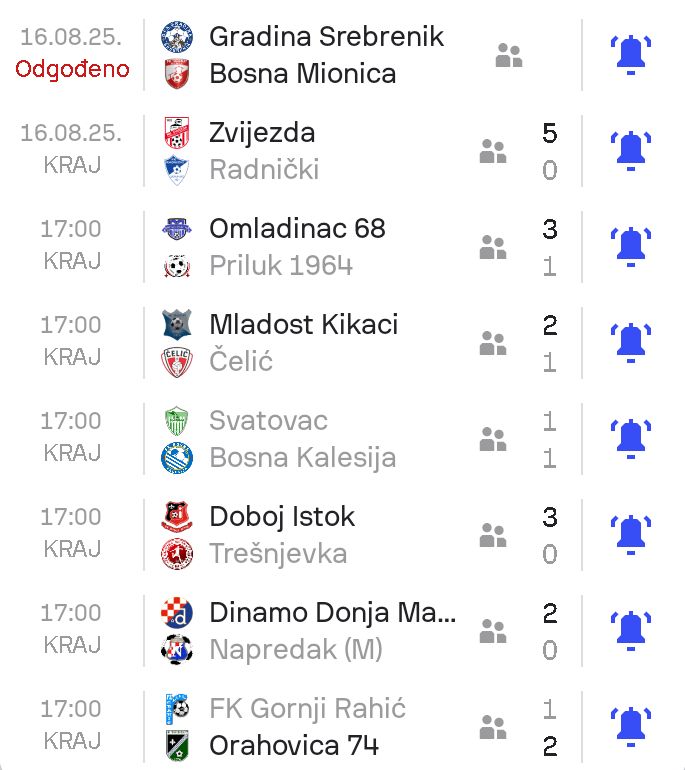Select FK Gornji Rahić team name
The width and height of the screenshot is (685, 770).
[x=307, y=709]
